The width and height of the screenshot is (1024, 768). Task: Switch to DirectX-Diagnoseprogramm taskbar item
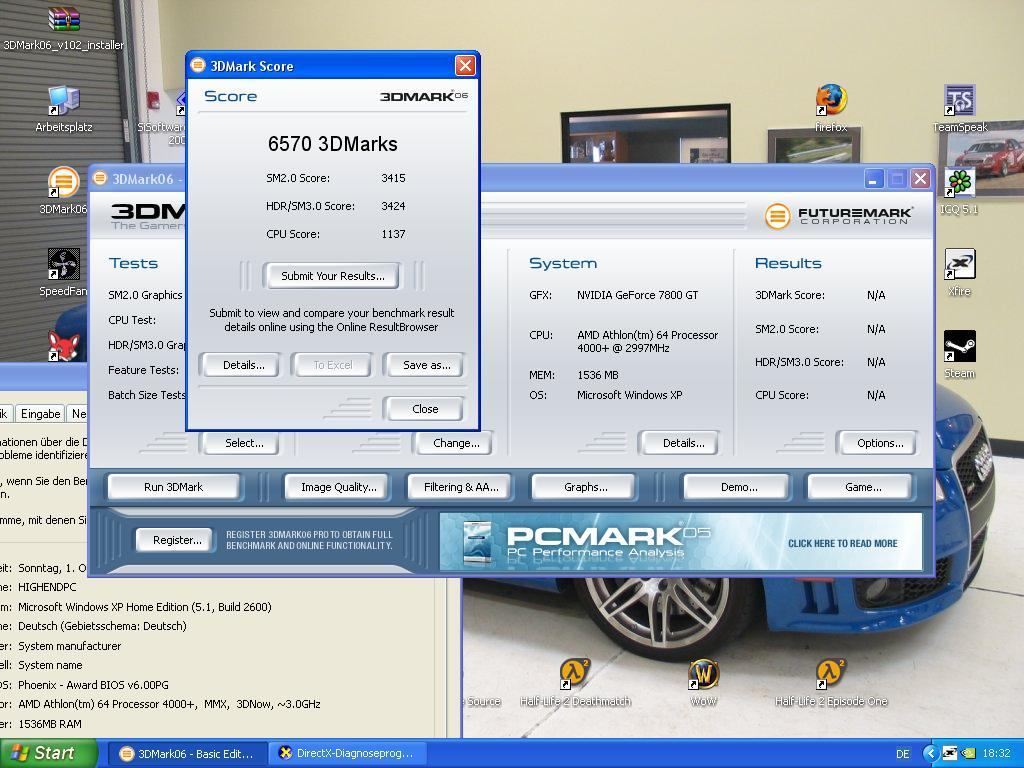[348, 754]
